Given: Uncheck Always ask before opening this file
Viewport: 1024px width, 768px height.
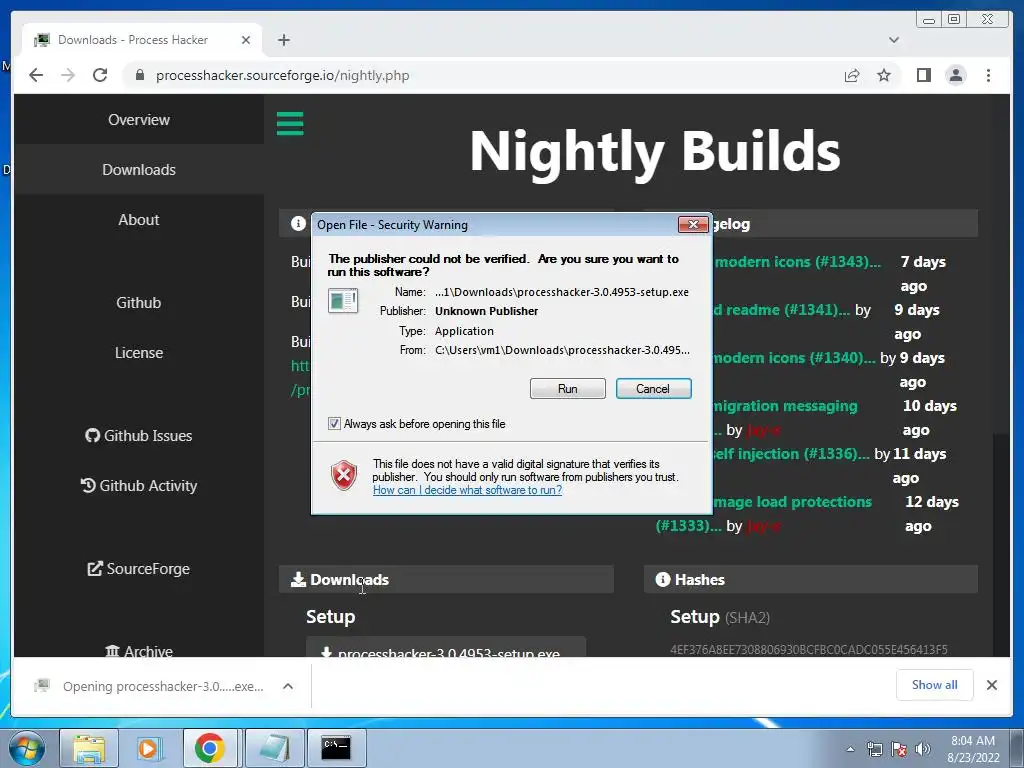Looking at the screenshot, I should pos(334,424).
